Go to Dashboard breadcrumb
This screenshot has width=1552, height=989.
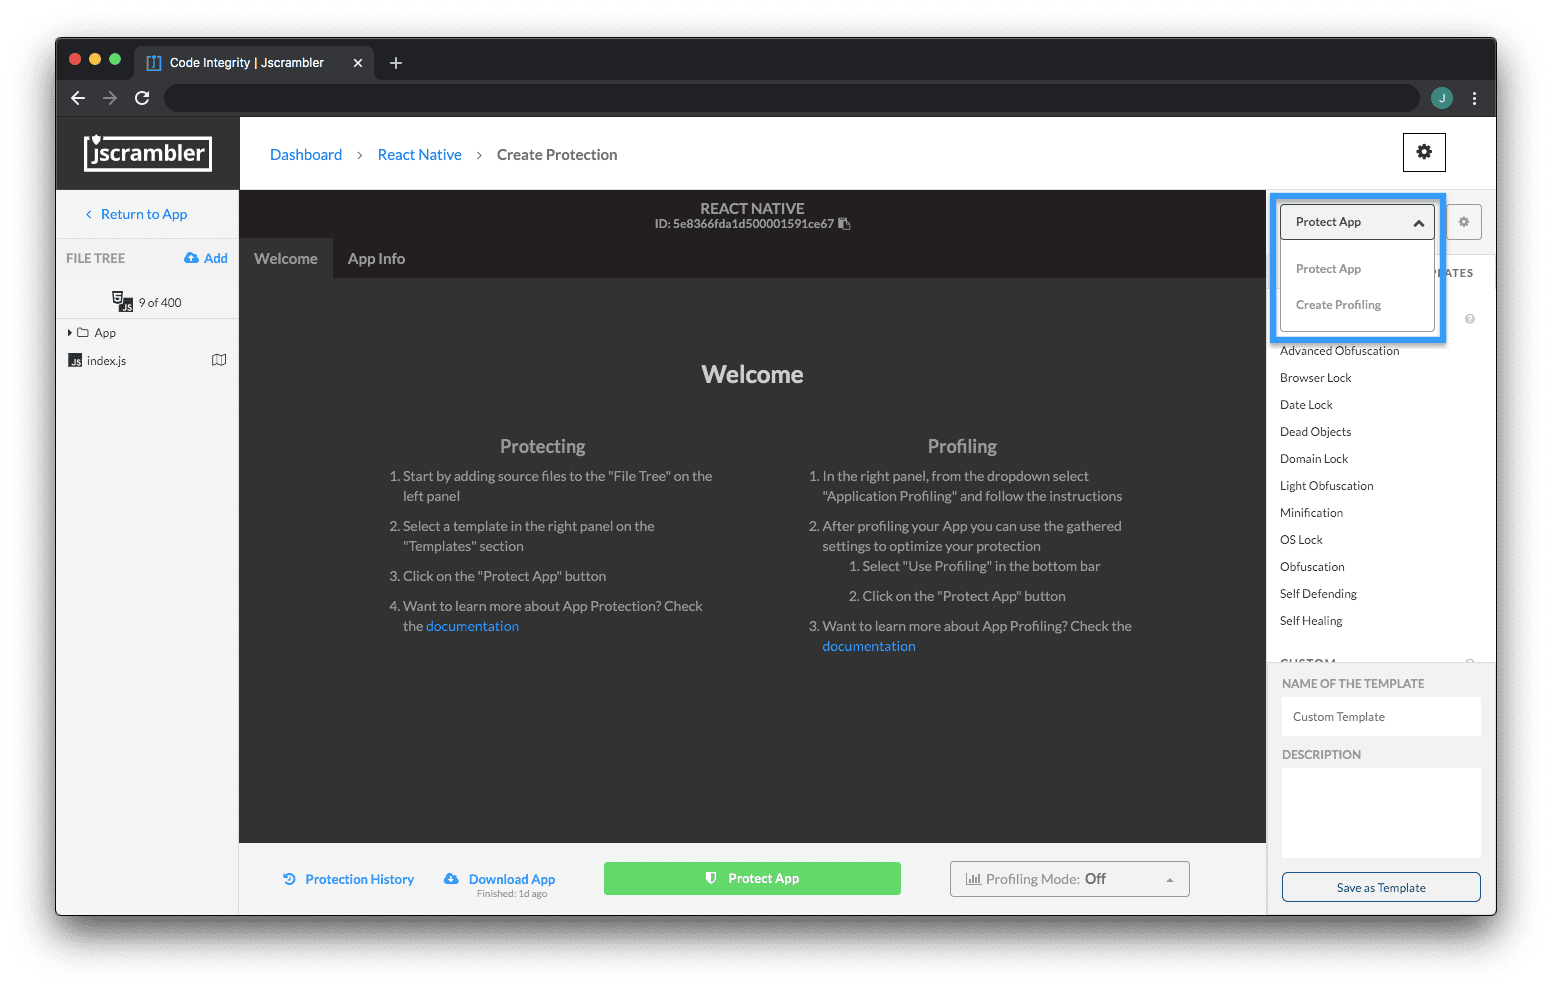pyautogui.click(x=306, y=155)
